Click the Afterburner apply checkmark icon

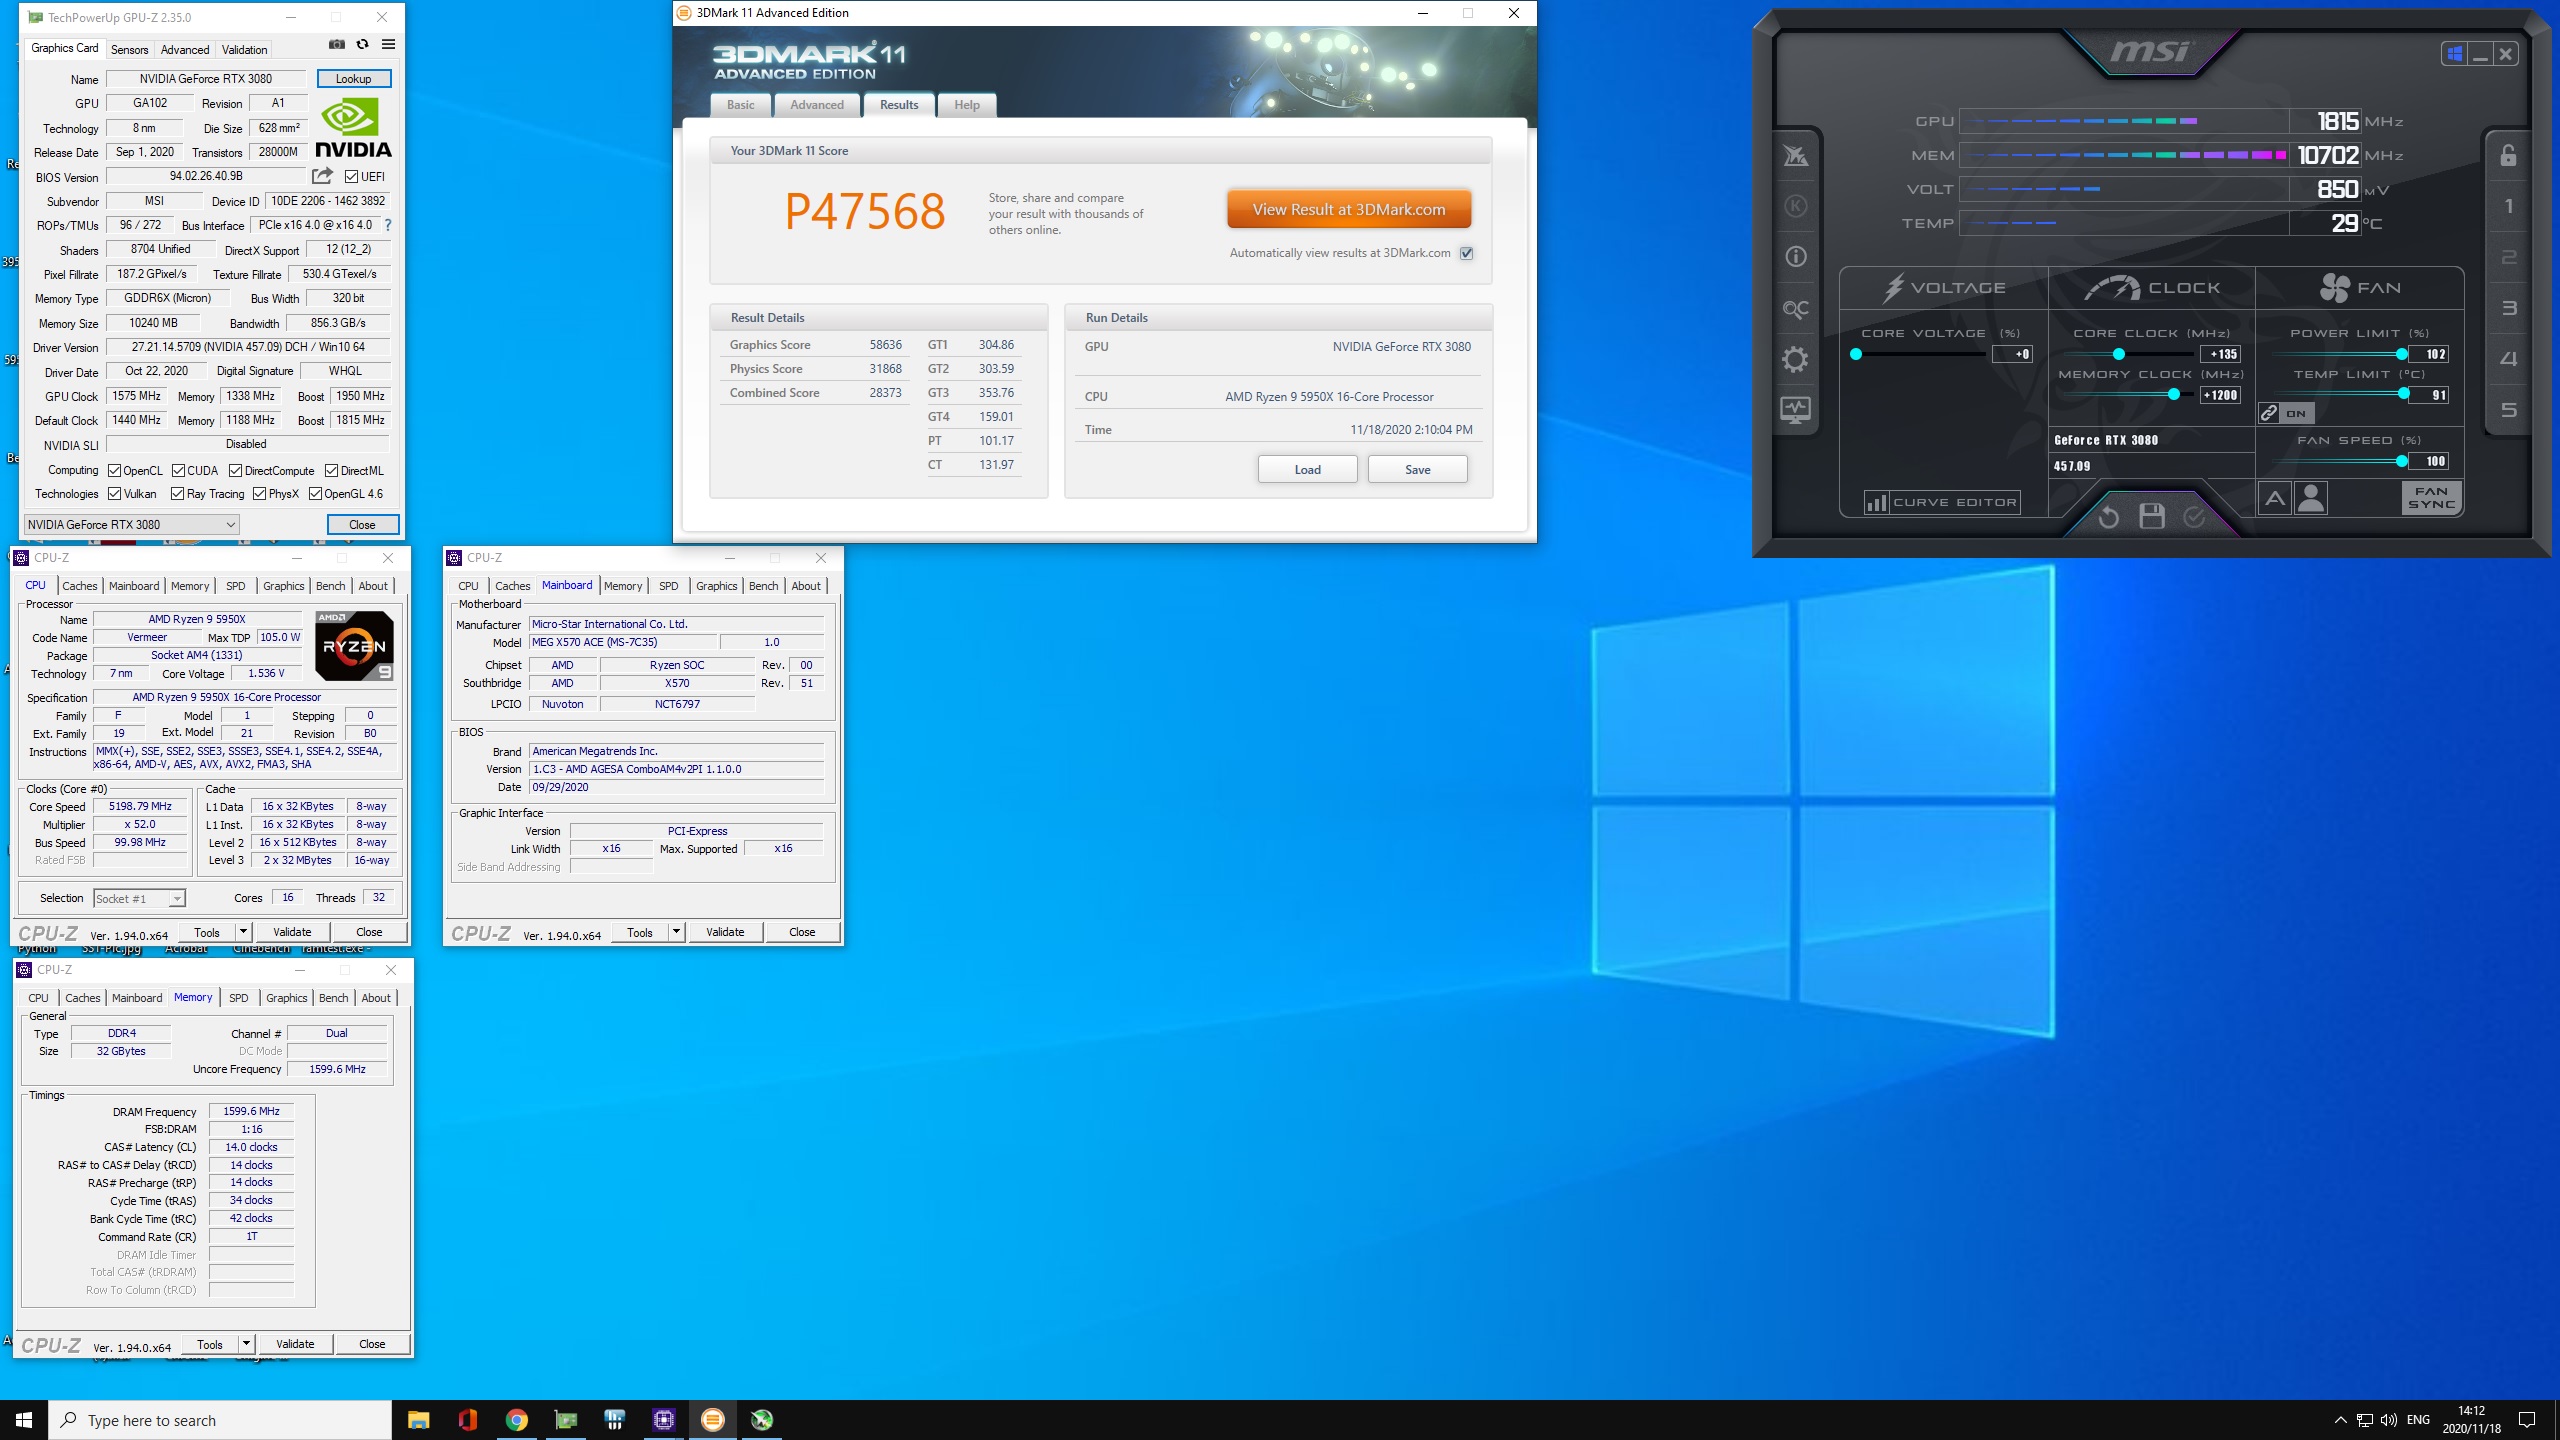tap(2194, 516)
